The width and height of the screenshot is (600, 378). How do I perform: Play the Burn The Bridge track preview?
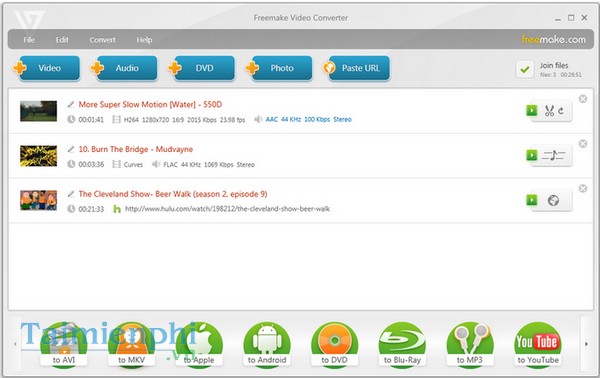(x=532, y=155)
